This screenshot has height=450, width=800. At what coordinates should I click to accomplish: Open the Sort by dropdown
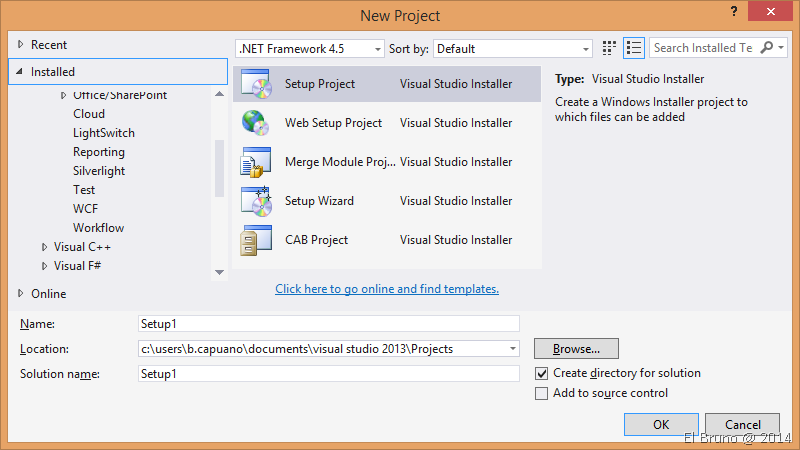[513, 48]
